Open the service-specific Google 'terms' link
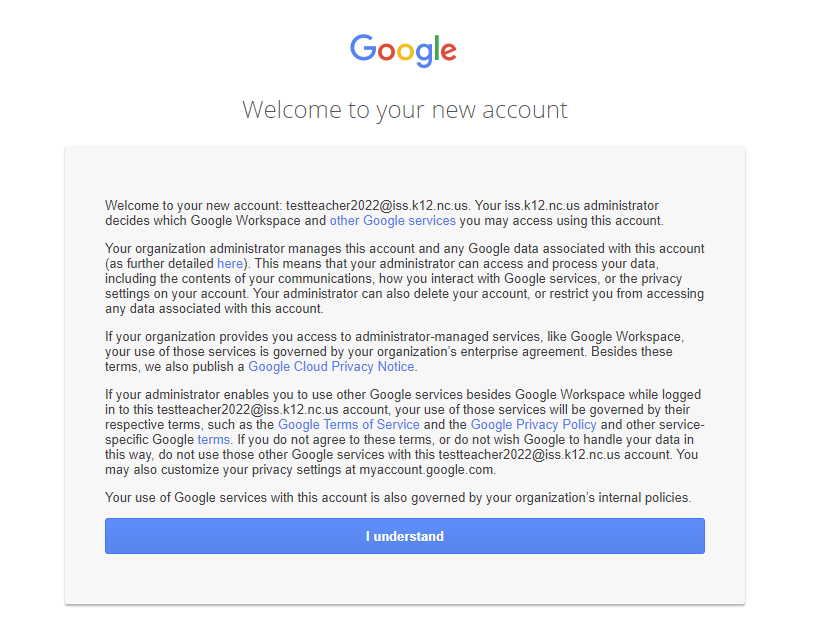Viewport: 821px width, 626px height. [x=214, y=440]
